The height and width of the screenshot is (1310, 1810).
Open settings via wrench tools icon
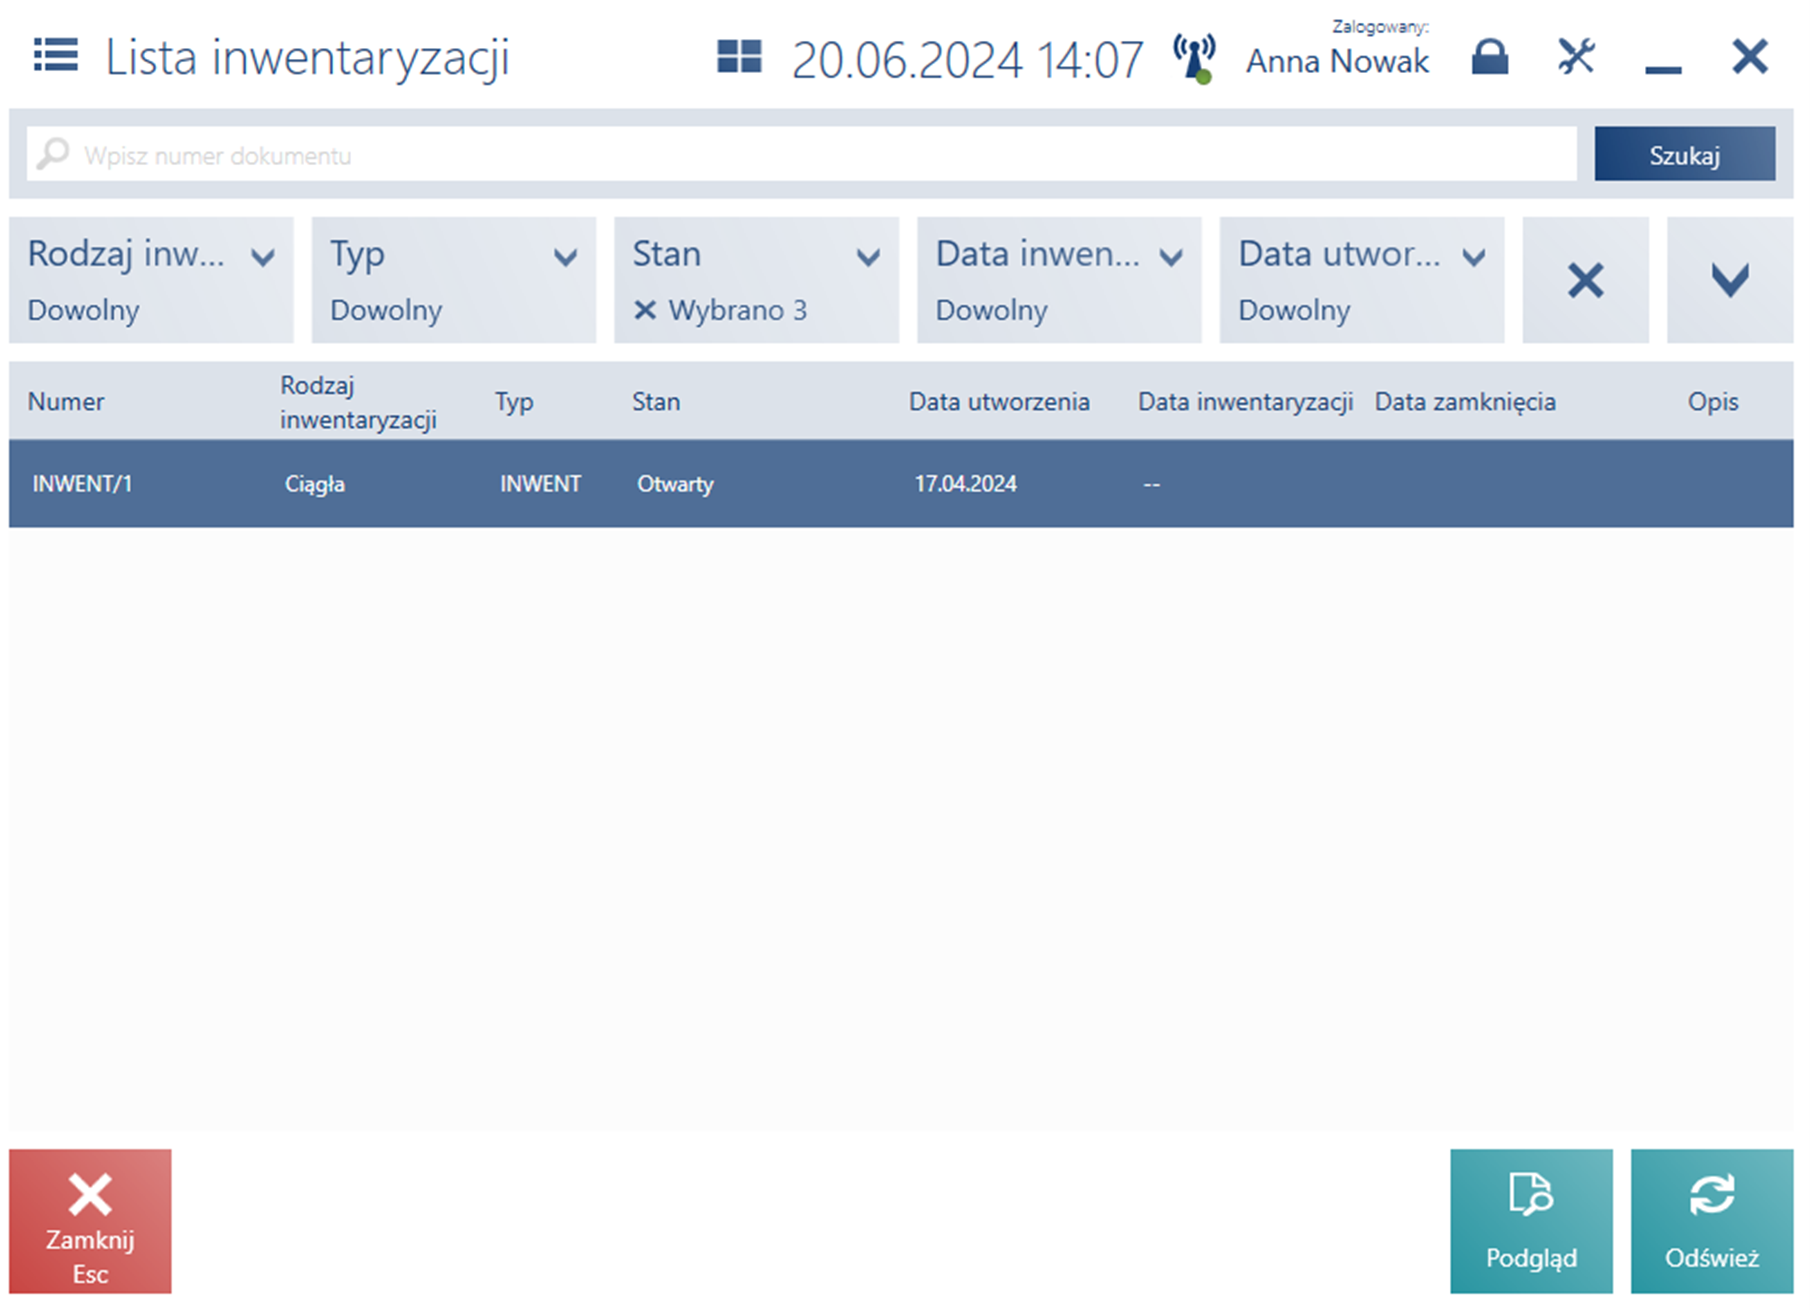click(1576, 57)
